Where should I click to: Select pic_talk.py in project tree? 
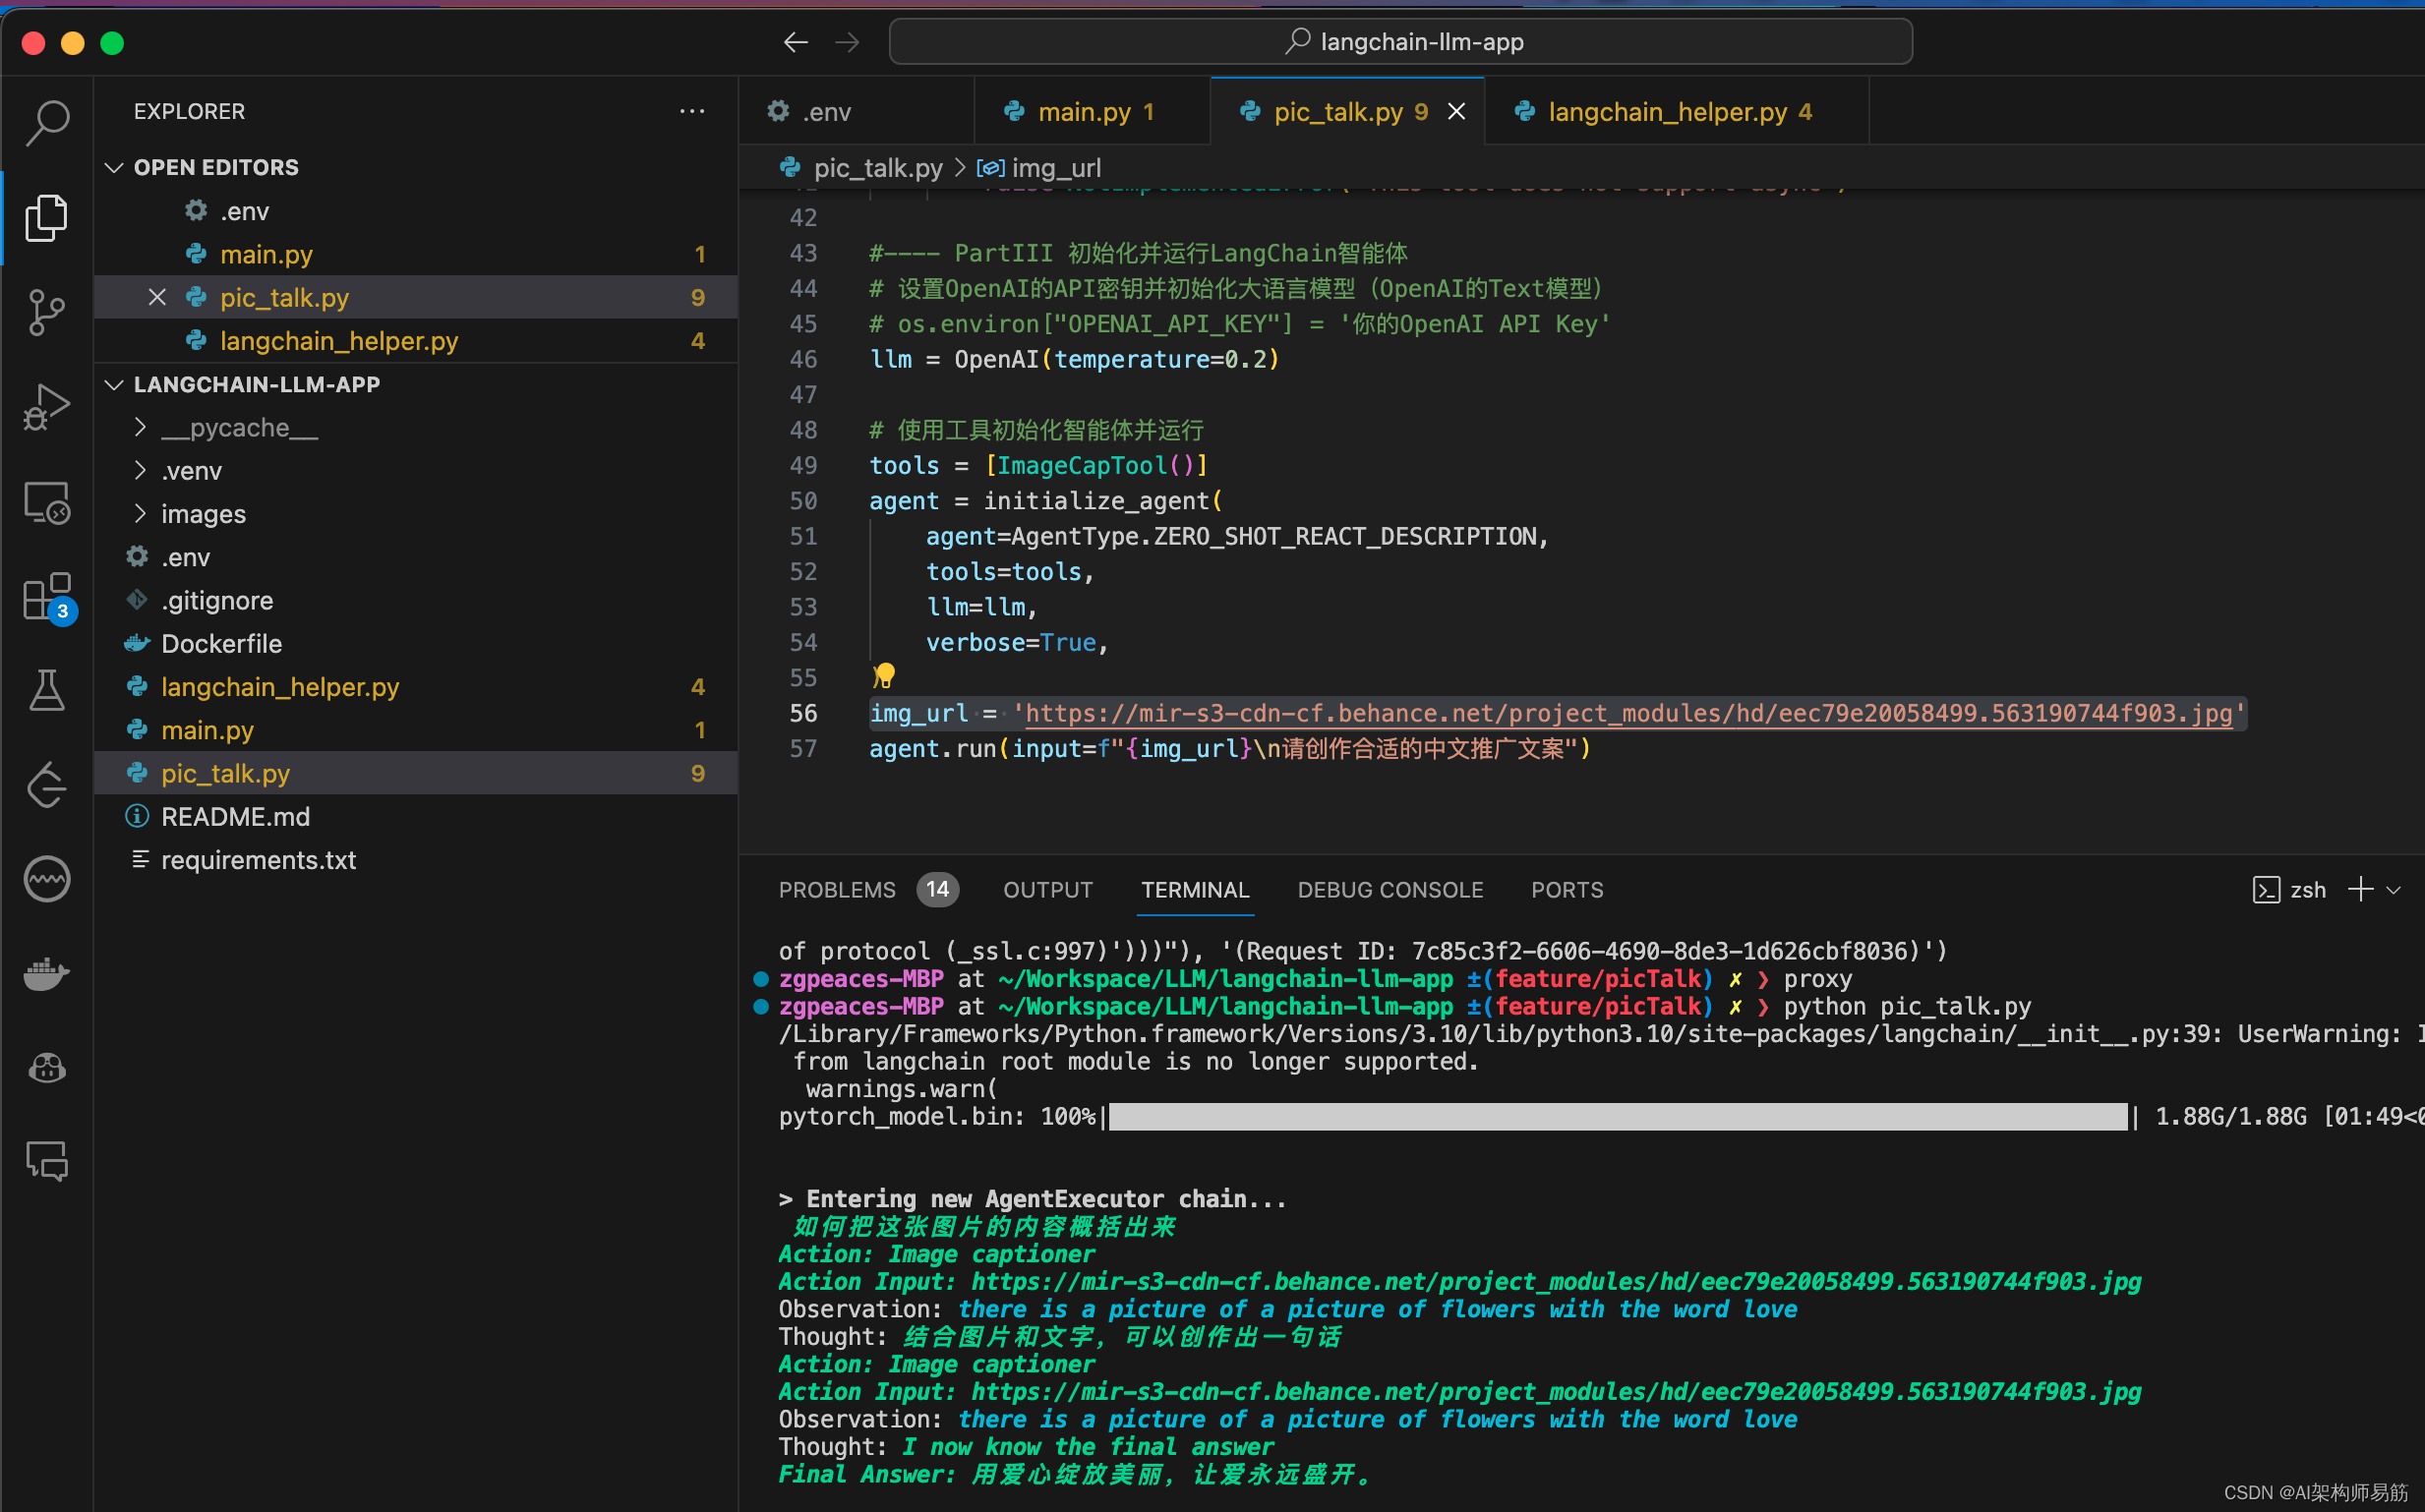[x=416, y=772]
